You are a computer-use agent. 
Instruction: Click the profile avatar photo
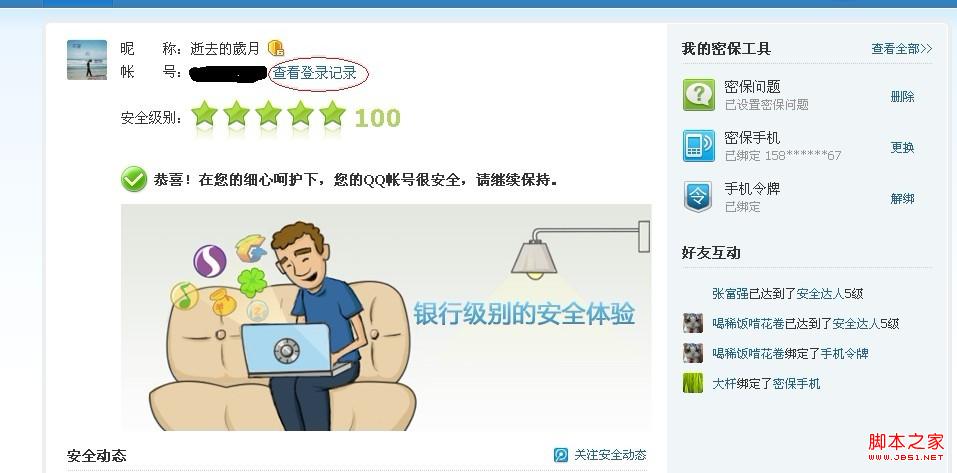point(87,60)
